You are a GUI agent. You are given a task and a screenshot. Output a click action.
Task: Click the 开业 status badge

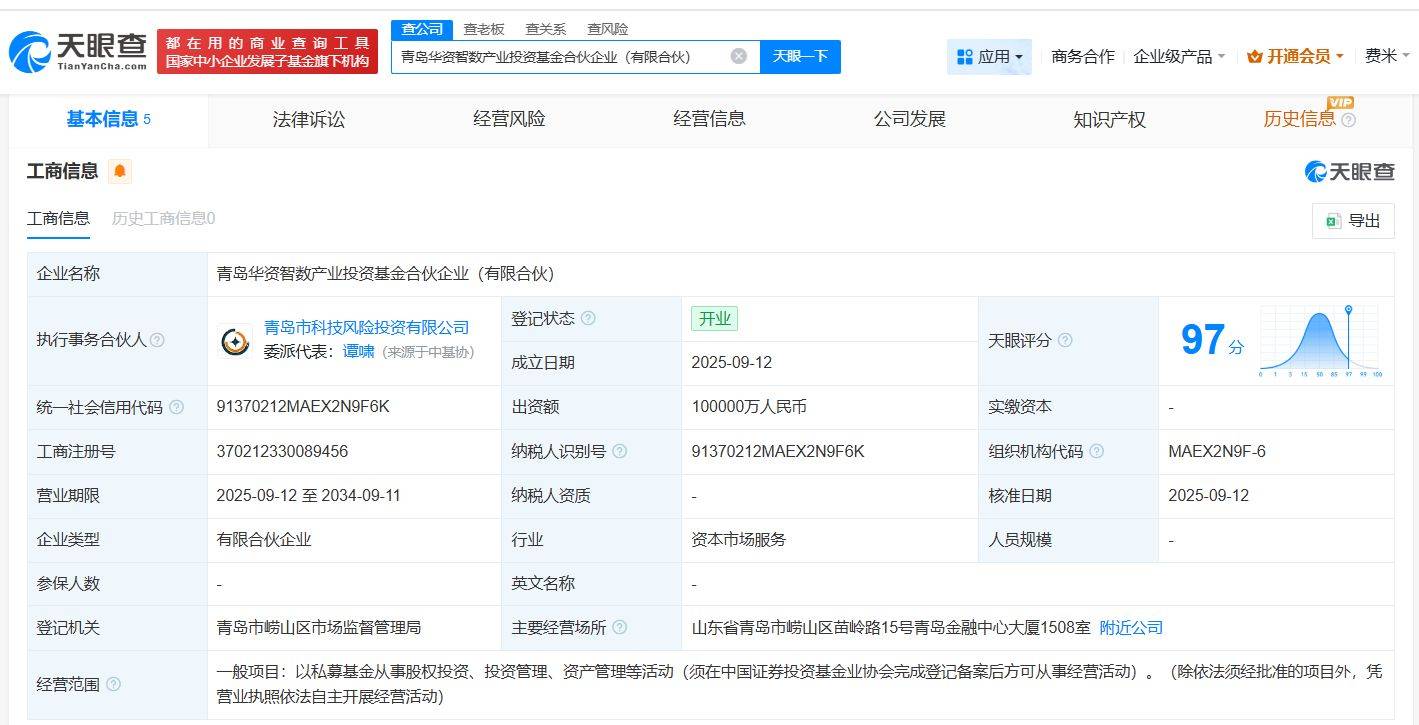[x=715, y=318]
